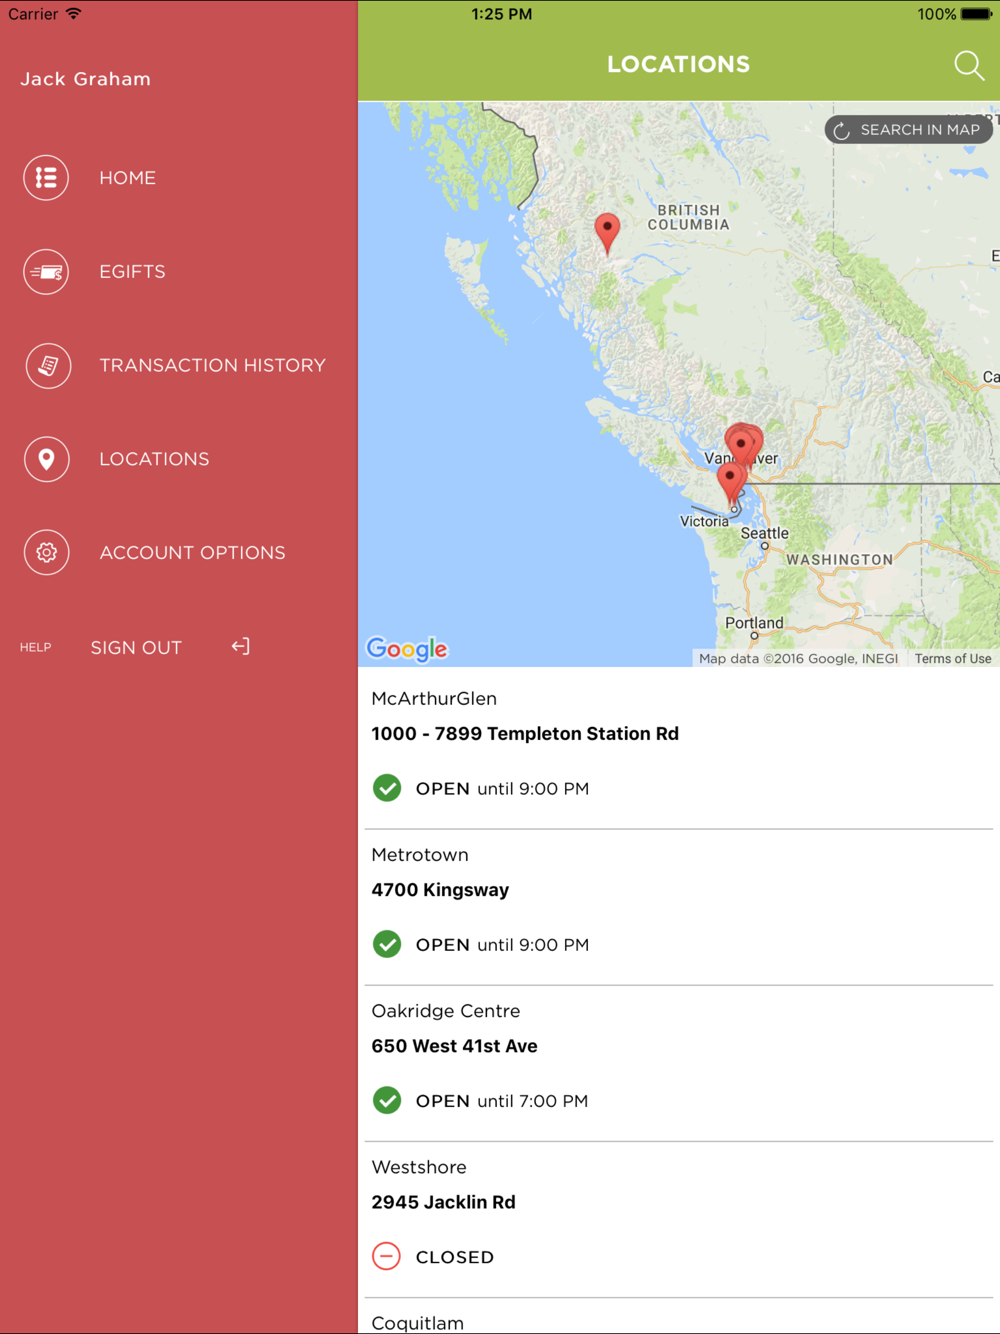Select address 2945 Jacklin Rd
This screenshot has height=1334, width=1000.
(x=443, y=1202)
